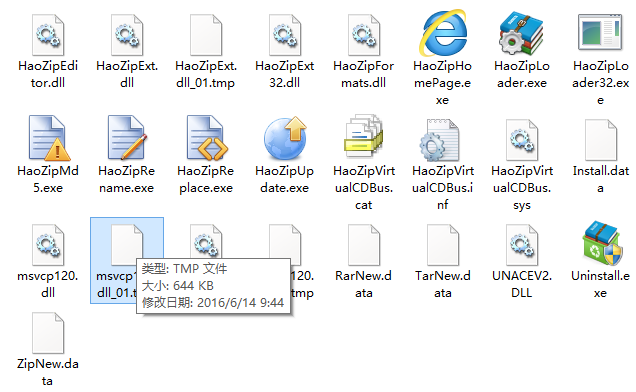Click the ZipNew.data blank file icon
This screenshot has width=636, height=392.
pyautogui.click(x=48, y=333)
